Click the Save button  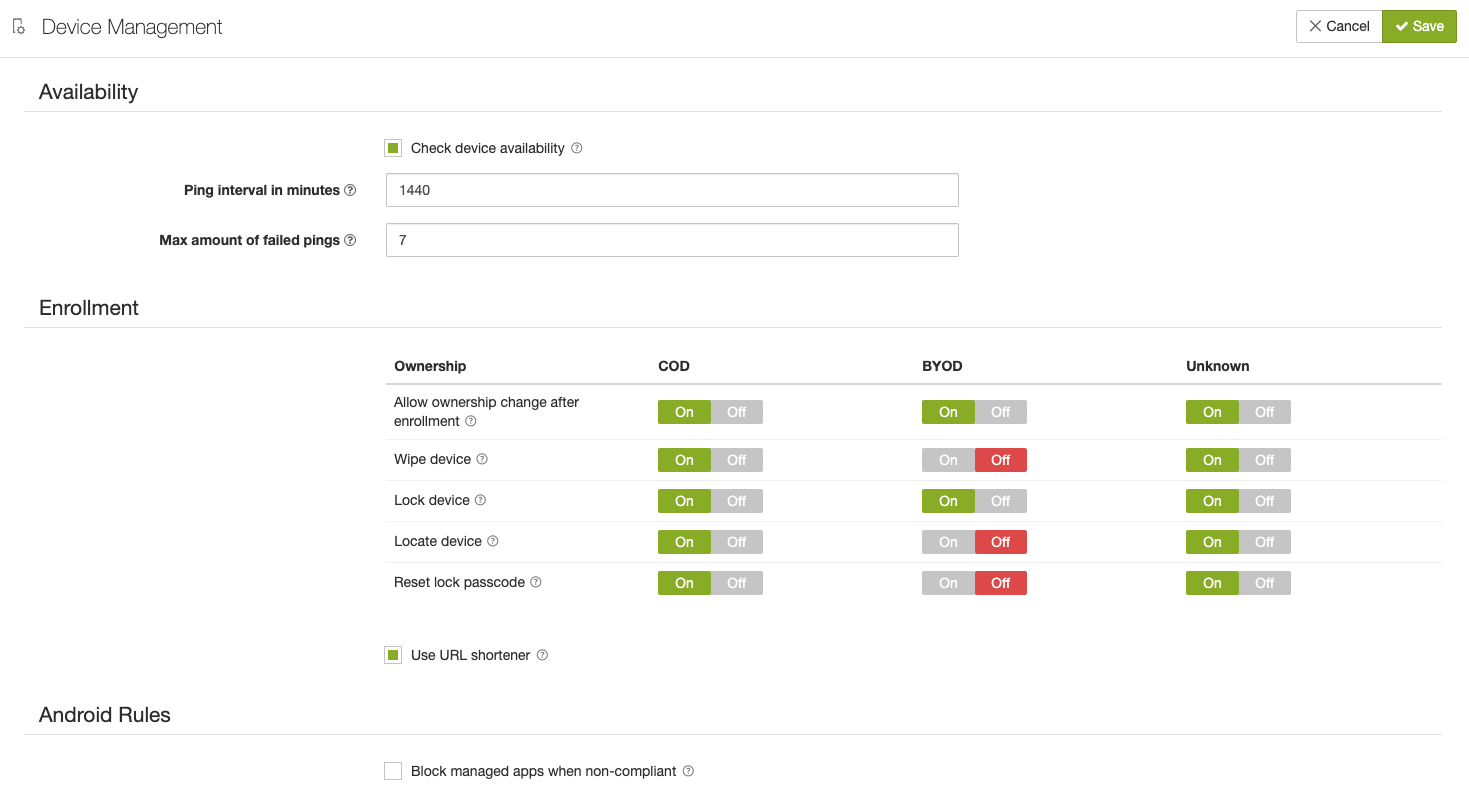pyautogui.click(x=1419, y=26)
